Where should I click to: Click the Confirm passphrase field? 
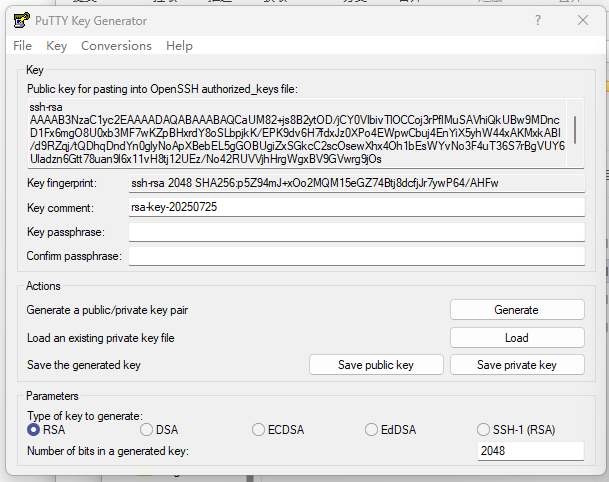[x=356, y=256]
